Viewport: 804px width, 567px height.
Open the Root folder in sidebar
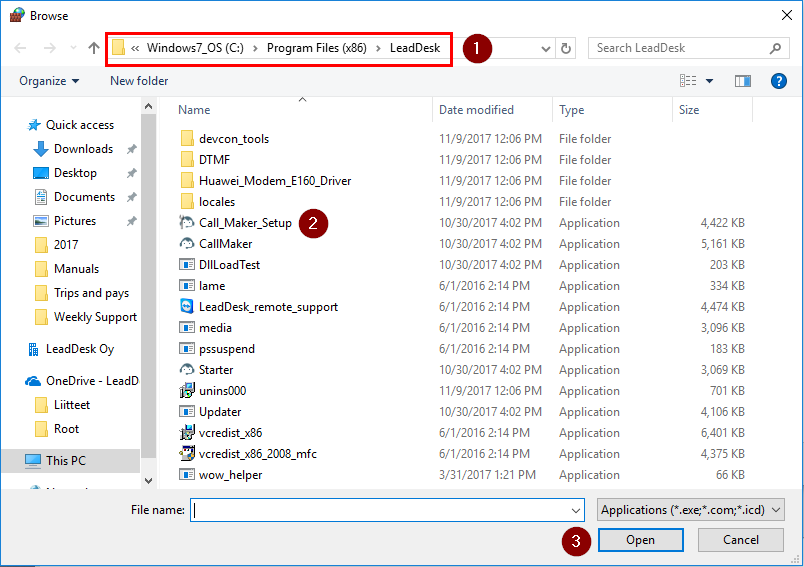point(66,430)
